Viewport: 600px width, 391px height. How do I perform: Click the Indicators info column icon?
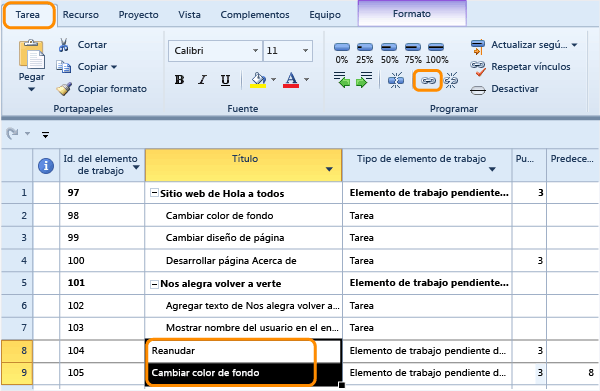pyautogui.click(x=46, y=166)
